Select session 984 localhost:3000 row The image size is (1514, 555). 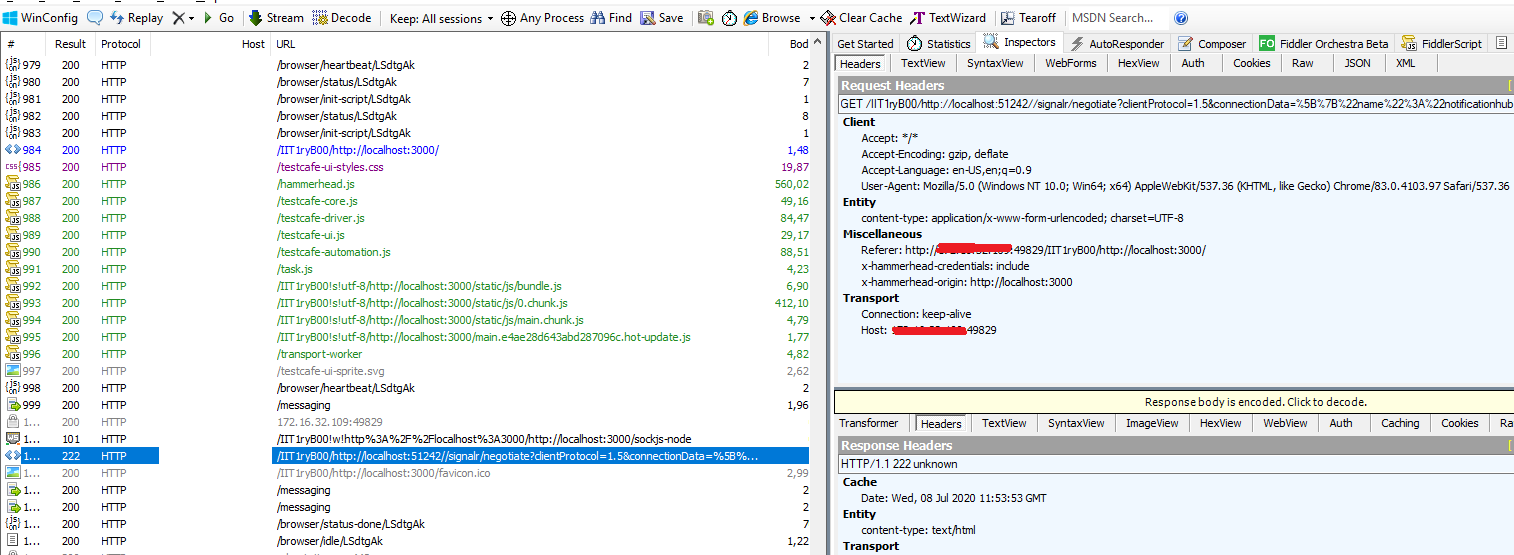click(x=407, y=150)
